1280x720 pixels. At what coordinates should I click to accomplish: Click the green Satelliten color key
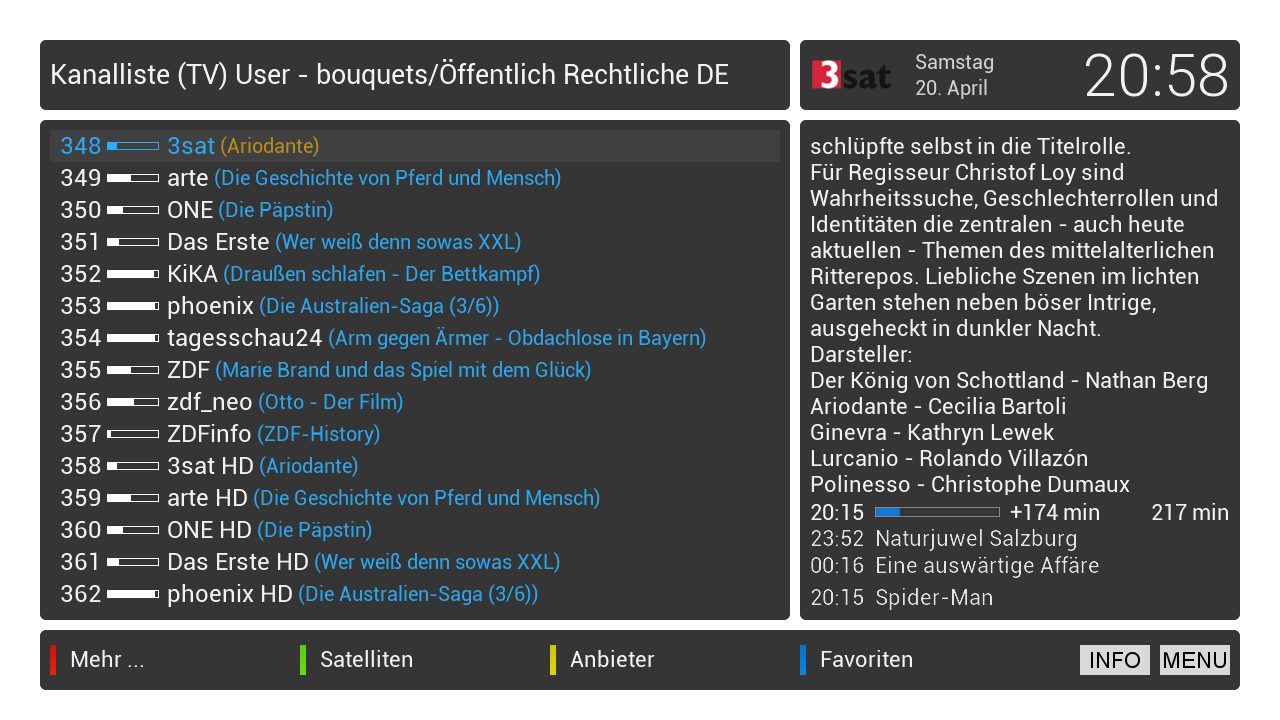[303, 660]
